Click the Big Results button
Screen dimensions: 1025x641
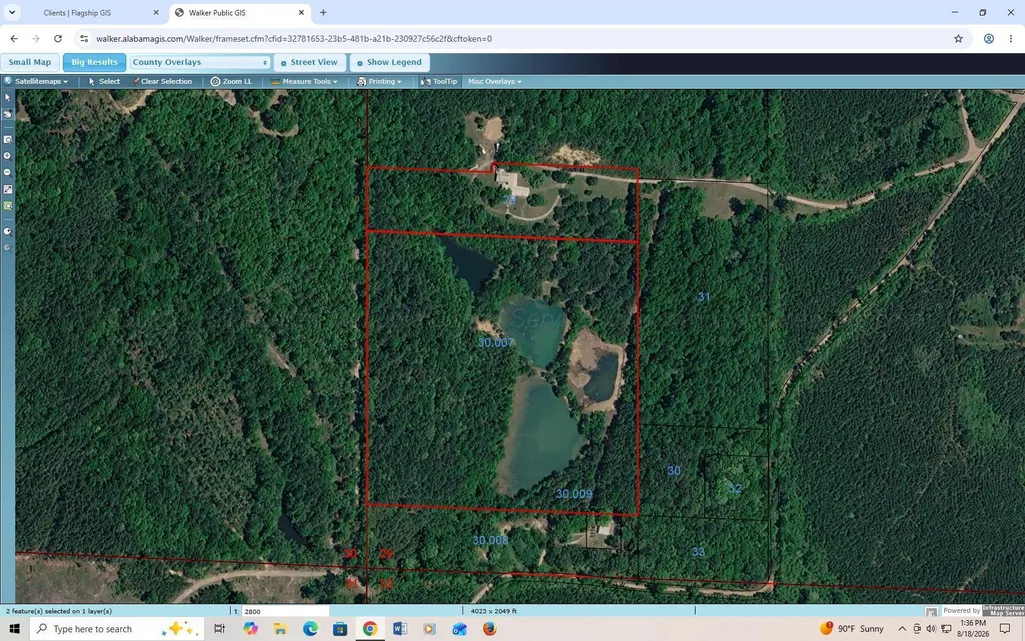(94, 62)
